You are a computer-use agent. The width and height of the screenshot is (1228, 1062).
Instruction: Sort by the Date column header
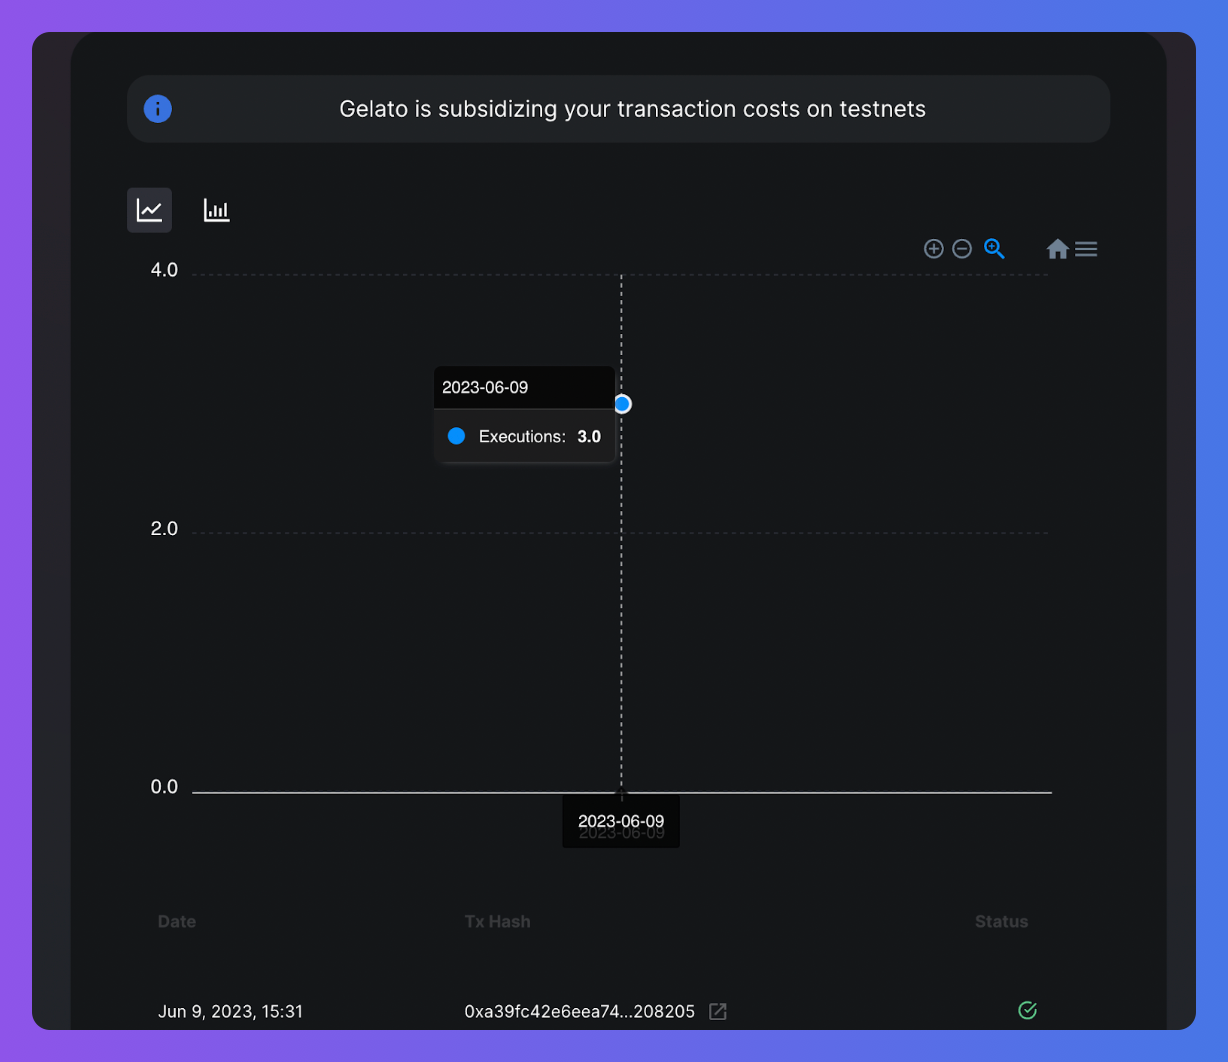pyautogui.click(x=177, y=921)
